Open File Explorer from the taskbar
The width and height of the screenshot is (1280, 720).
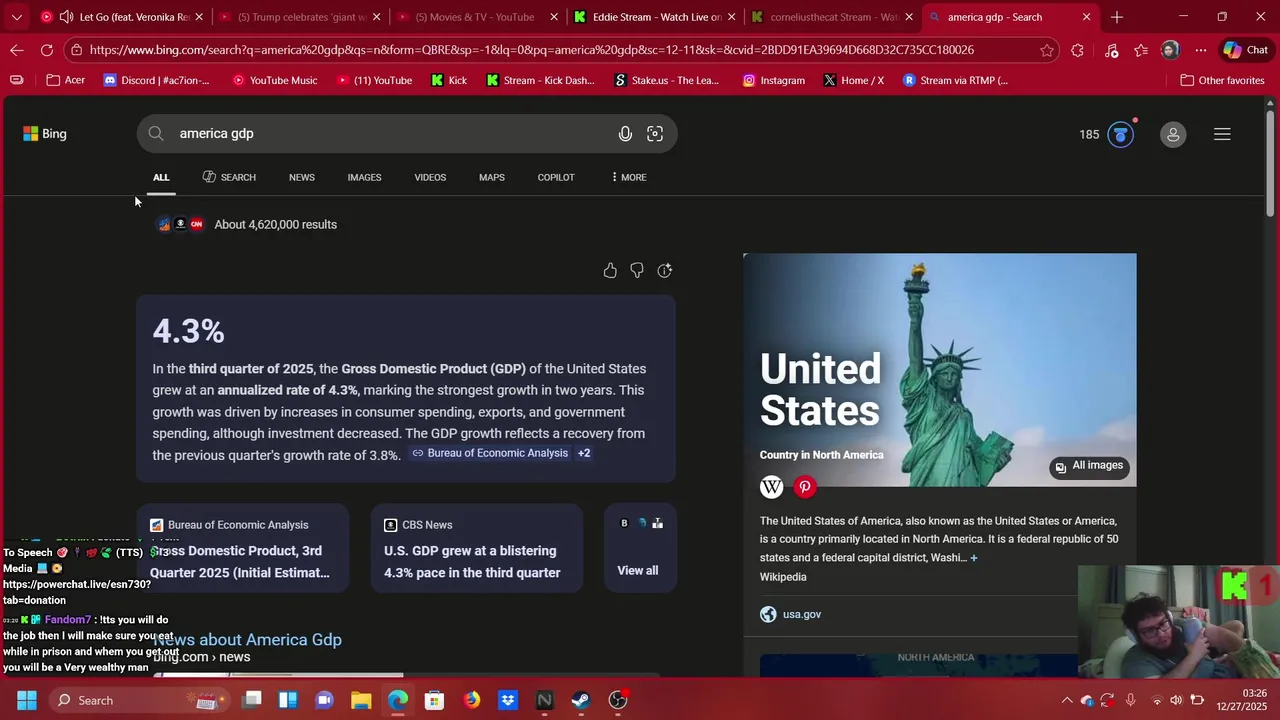pos(361,700)
